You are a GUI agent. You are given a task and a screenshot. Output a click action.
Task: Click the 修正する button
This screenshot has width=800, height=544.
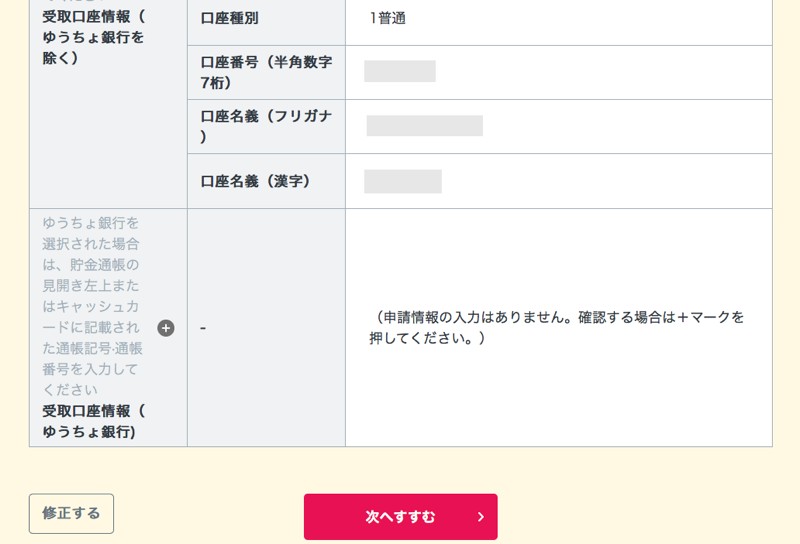[x=71, y=514]
